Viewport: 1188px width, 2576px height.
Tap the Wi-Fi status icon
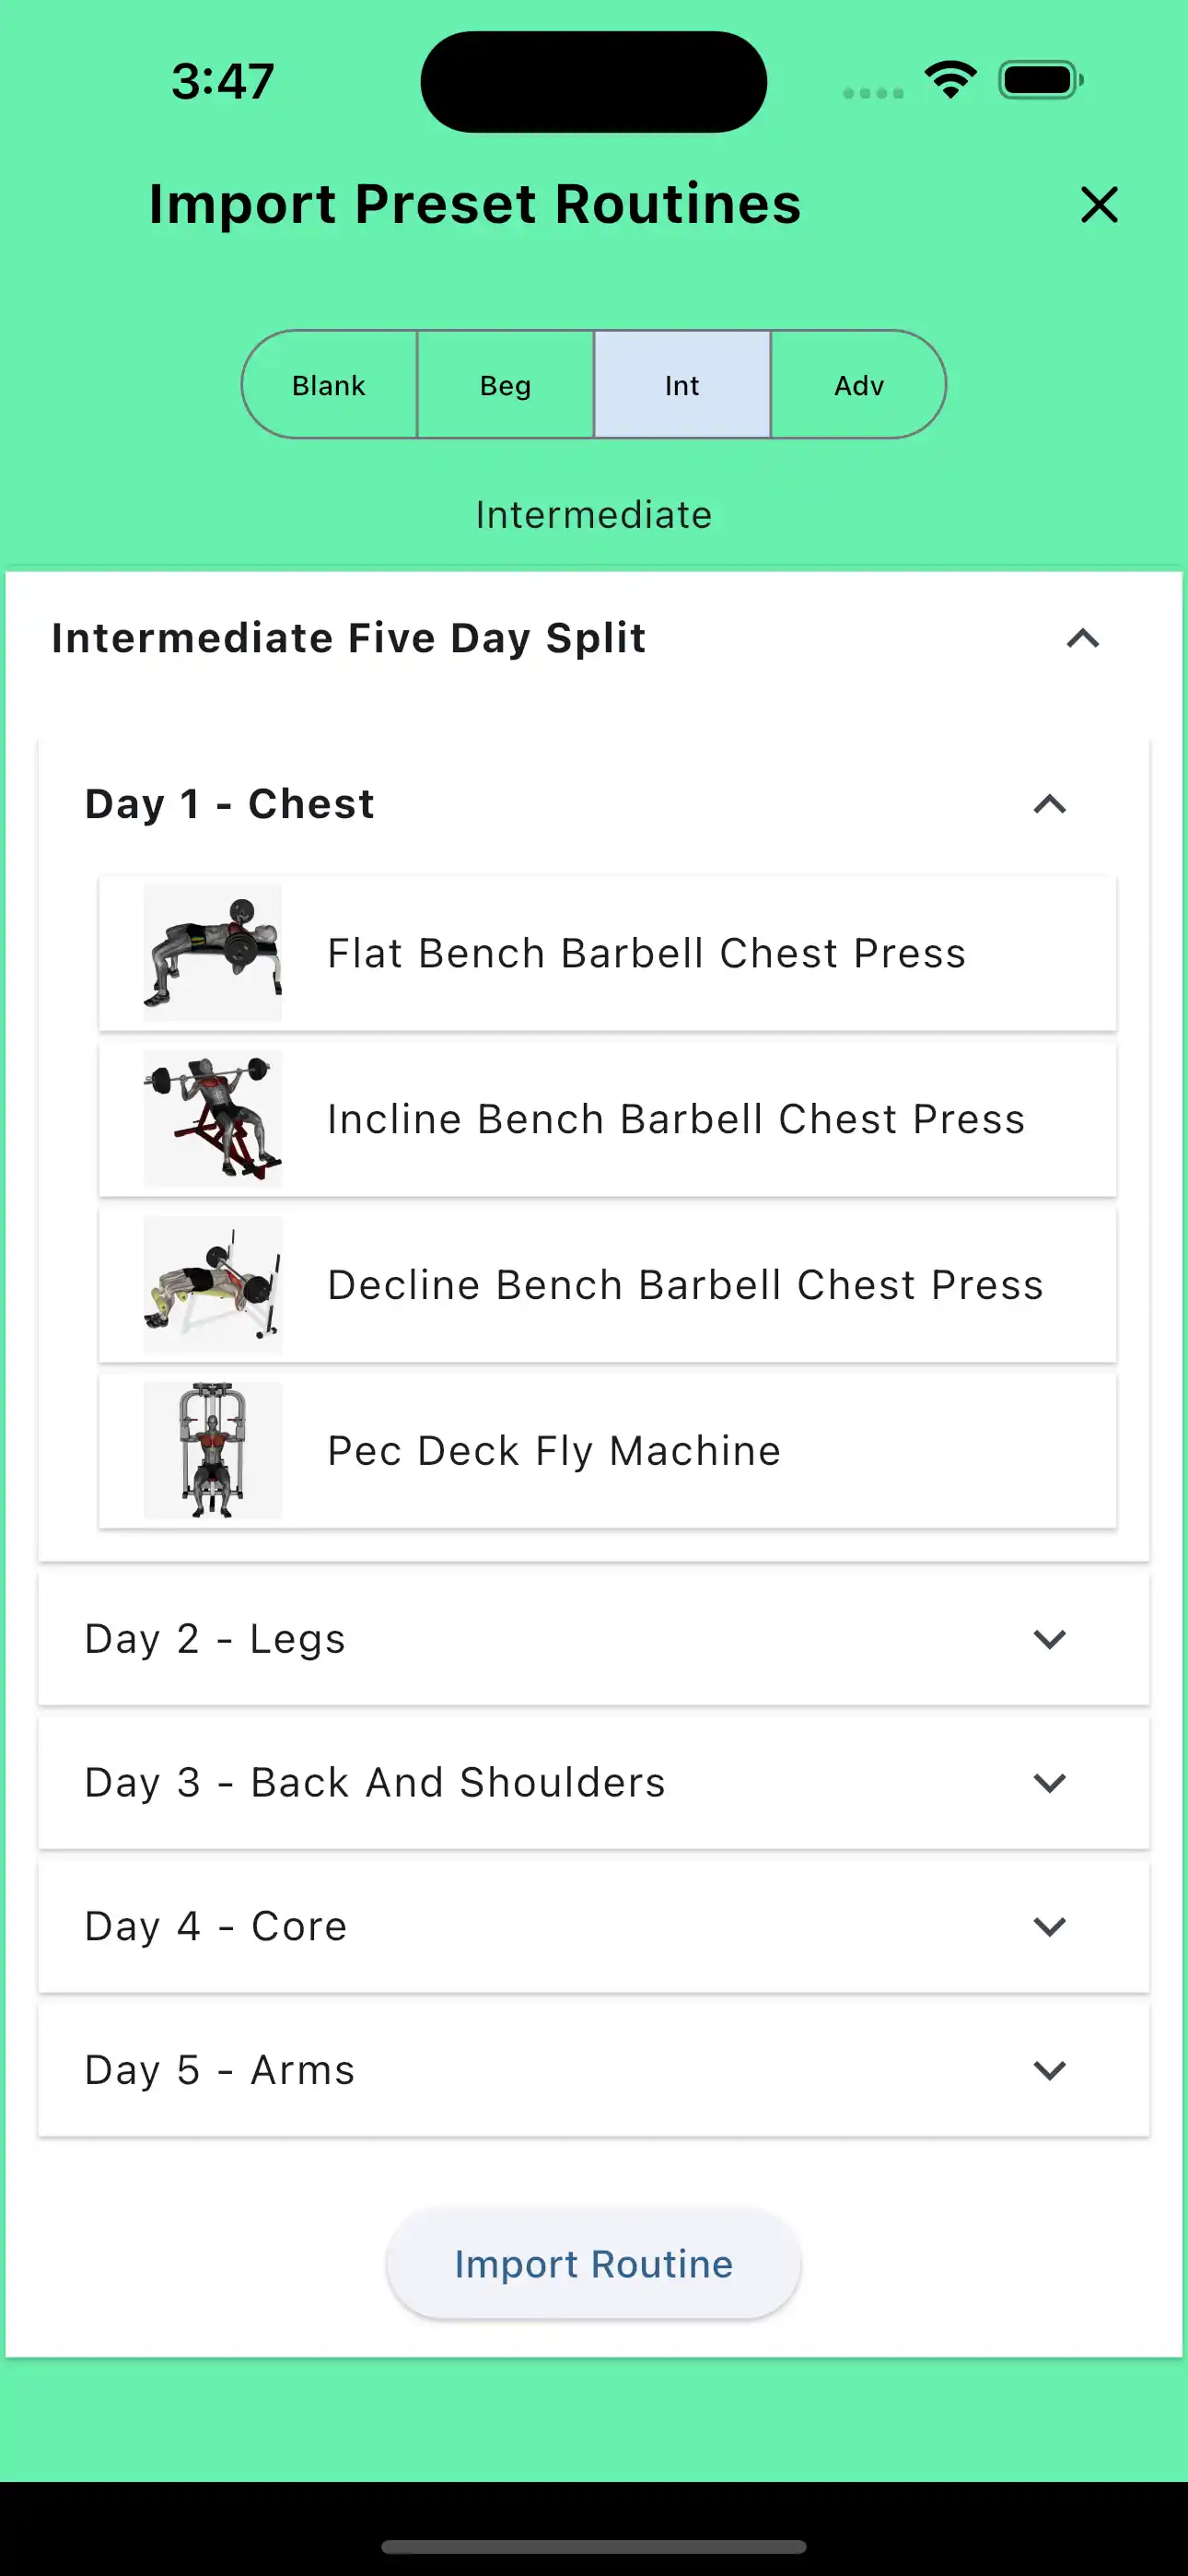tap(948, 78)
